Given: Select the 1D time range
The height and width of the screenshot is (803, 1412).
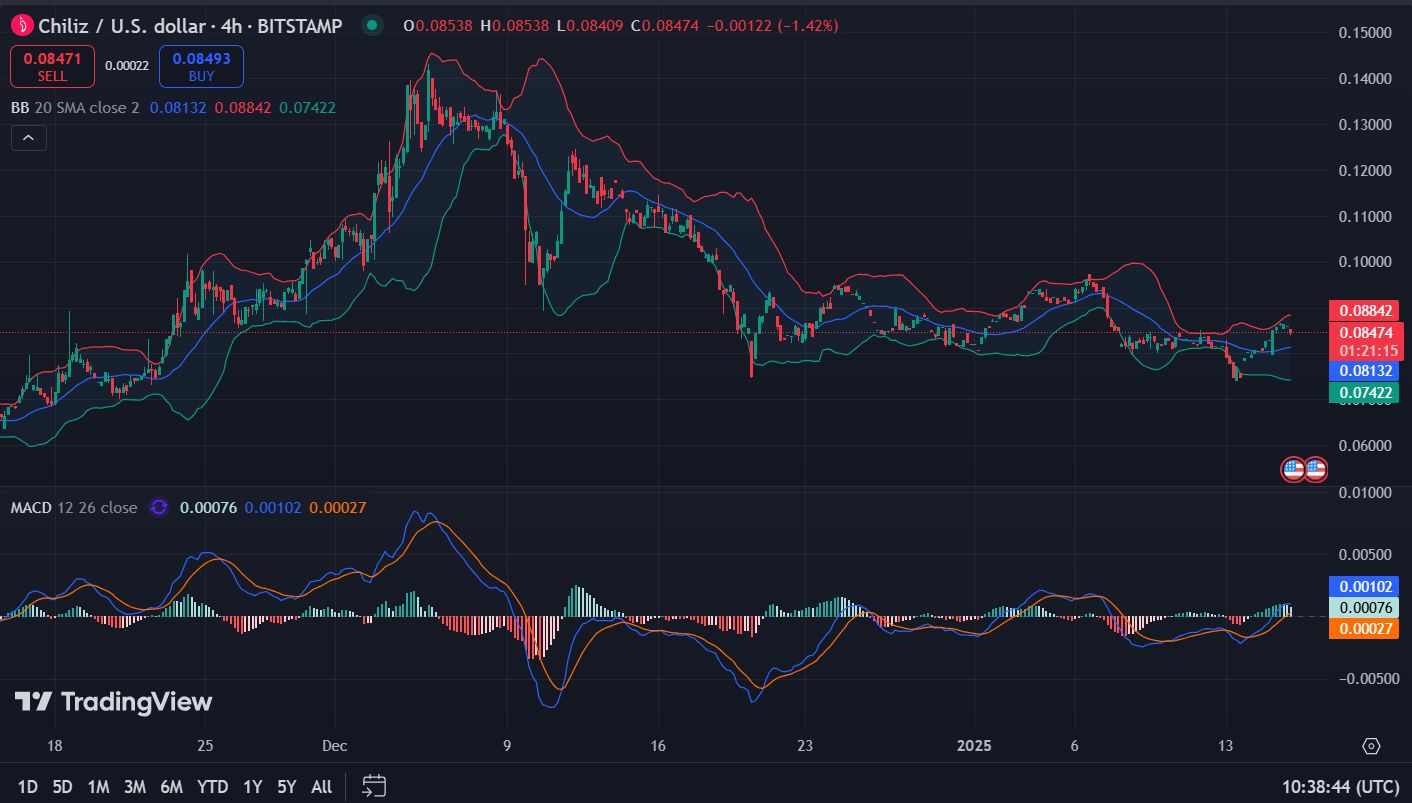Looking at the screenshot, I should (x=28, y=787).
